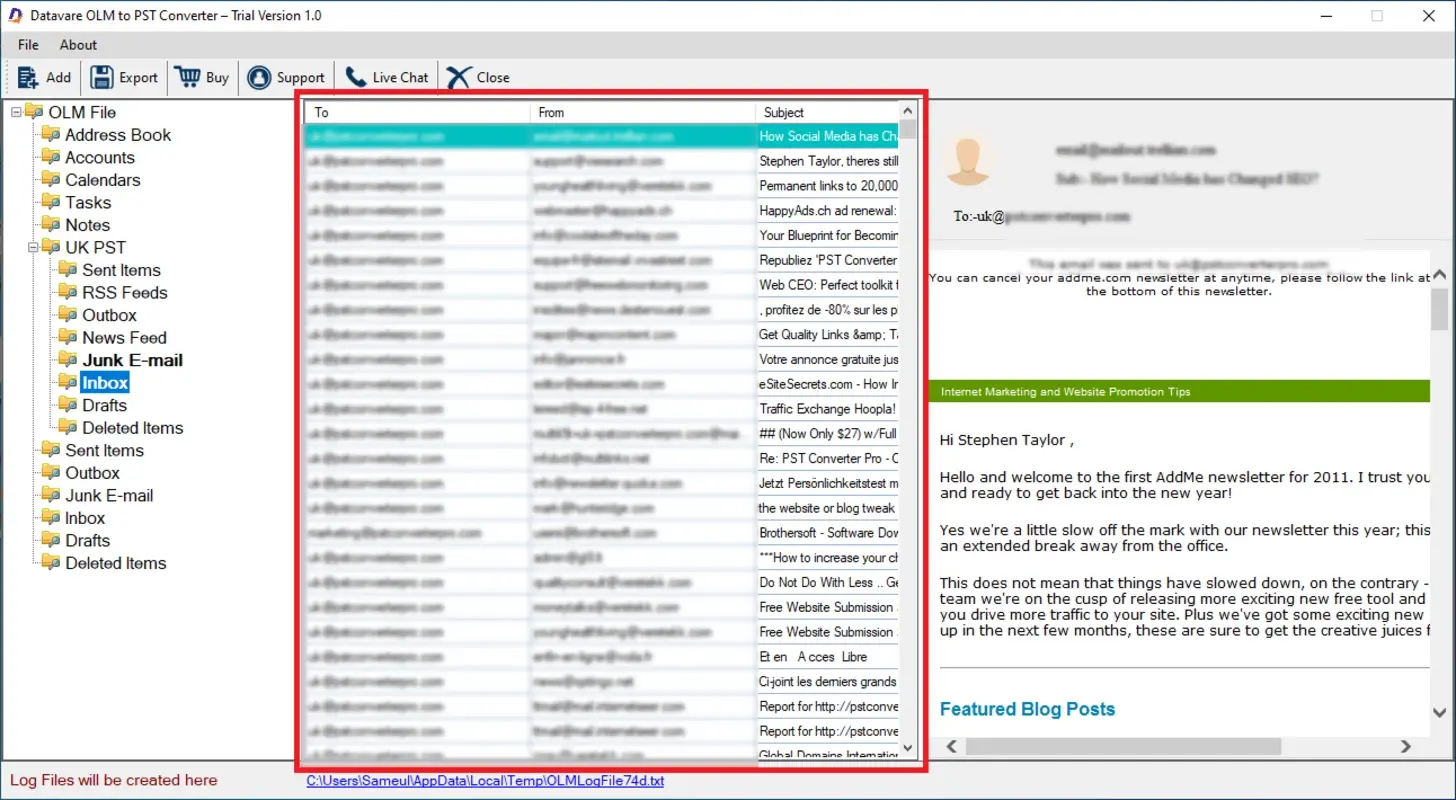Open the File menu

(x=27, y=45)
